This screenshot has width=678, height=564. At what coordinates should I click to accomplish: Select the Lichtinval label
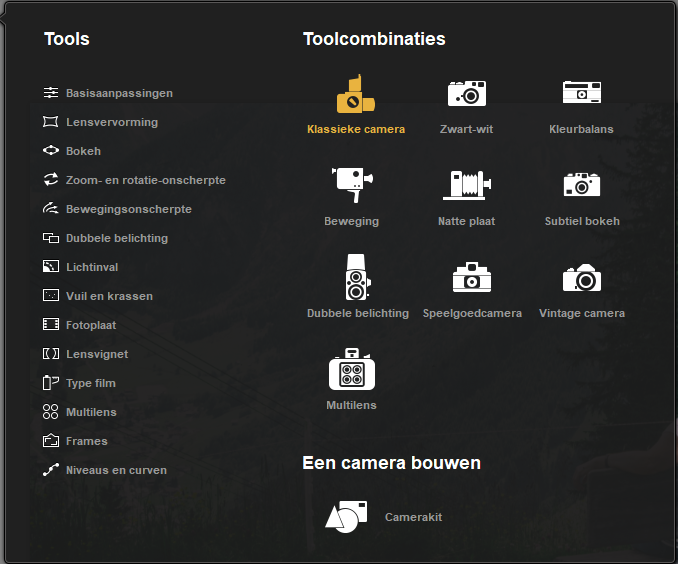click(92, 267)
